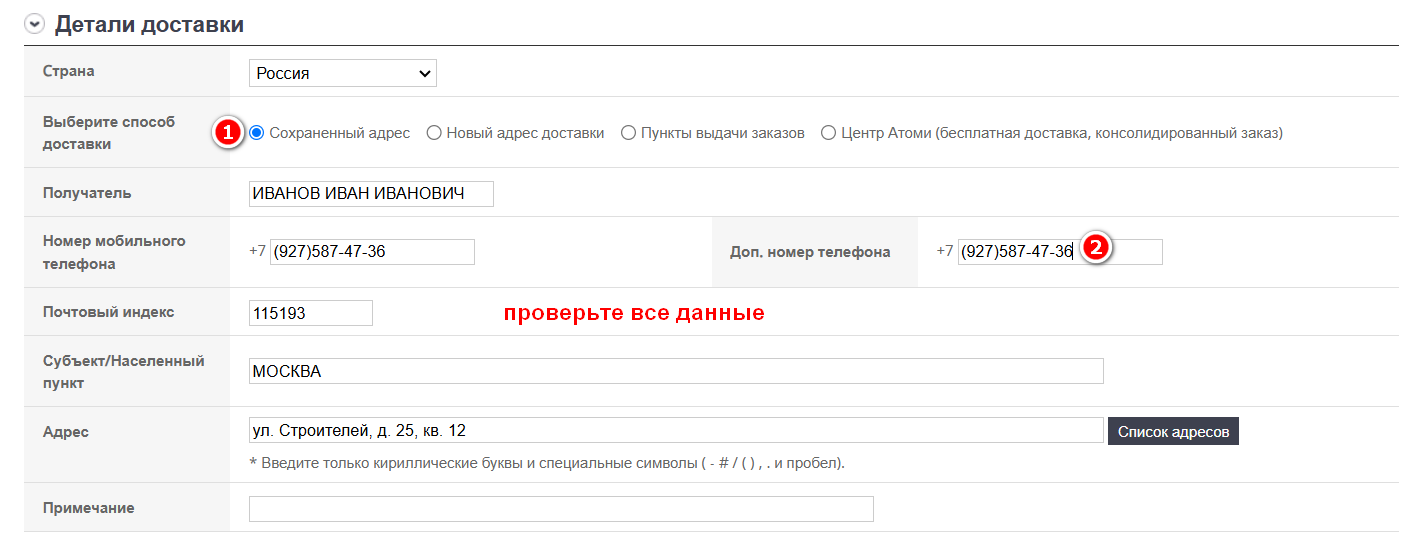1404x552 pixels.
Task: Click the red number 1 marker
Action: [228, 133]
